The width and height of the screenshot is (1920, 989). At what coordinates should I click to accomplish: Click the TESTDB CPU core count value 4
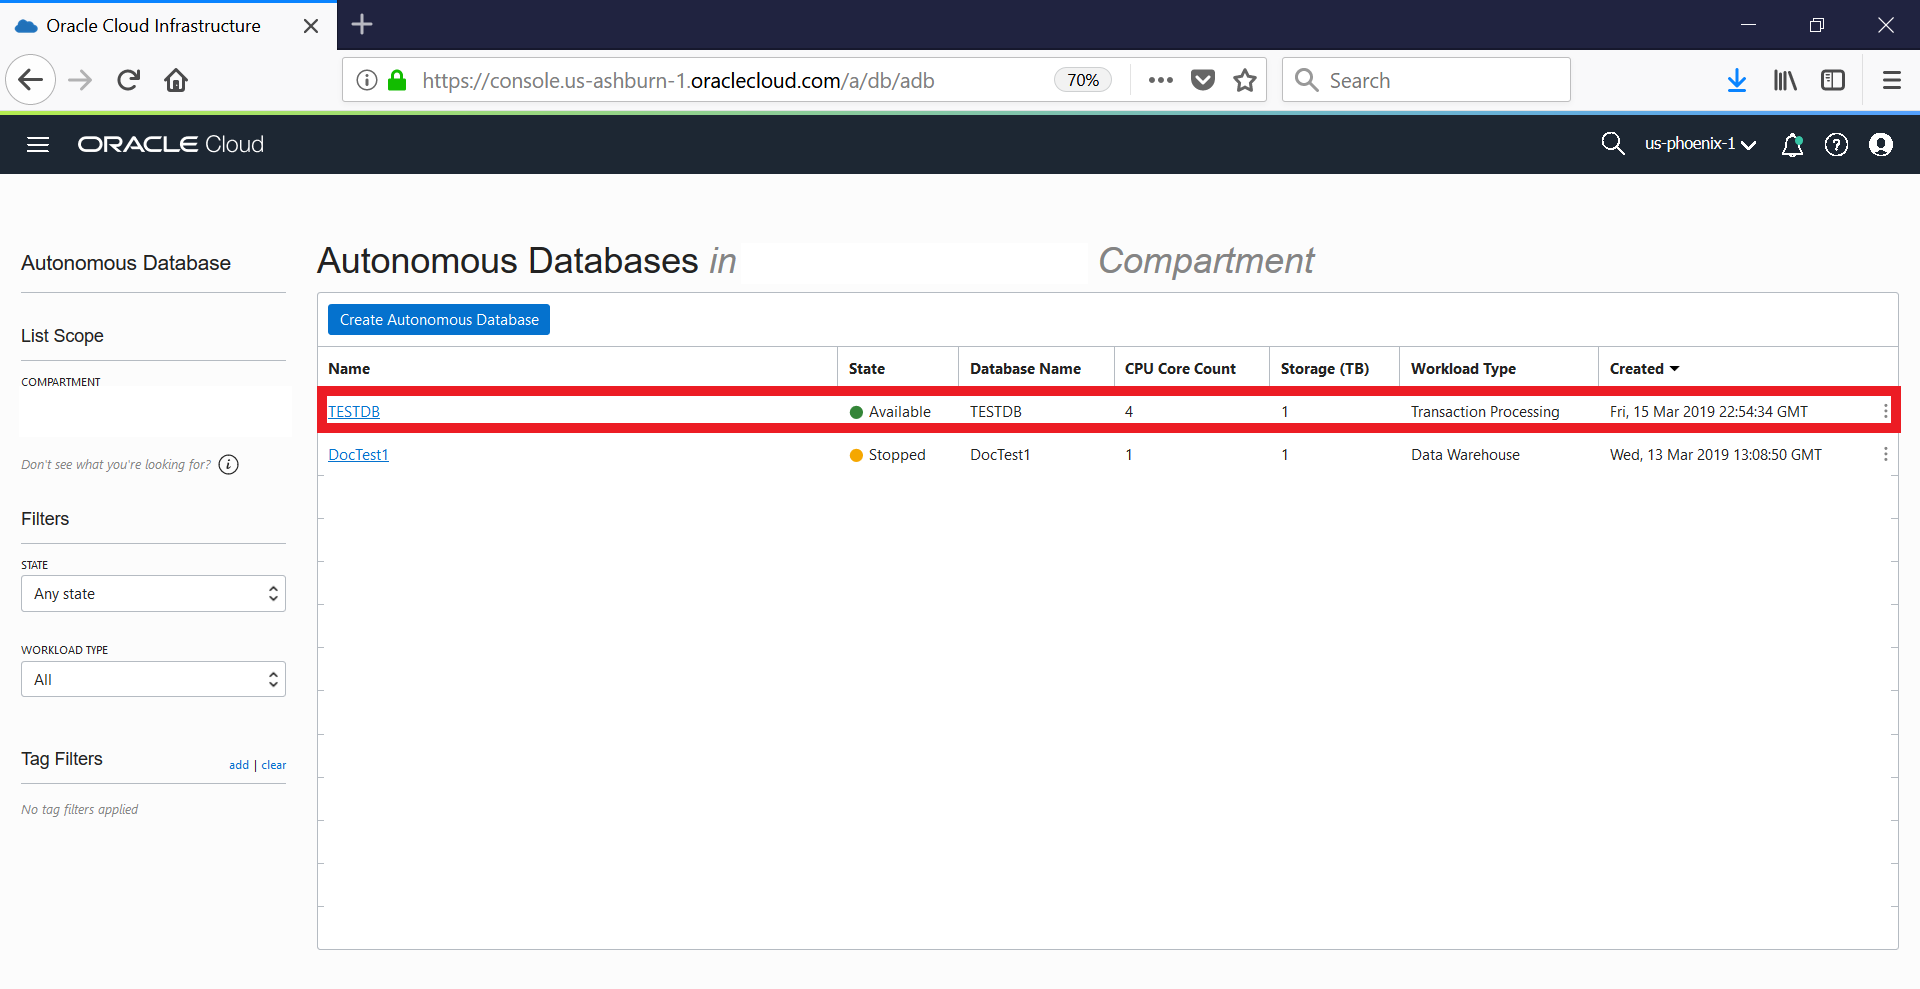pos(1129,412)
